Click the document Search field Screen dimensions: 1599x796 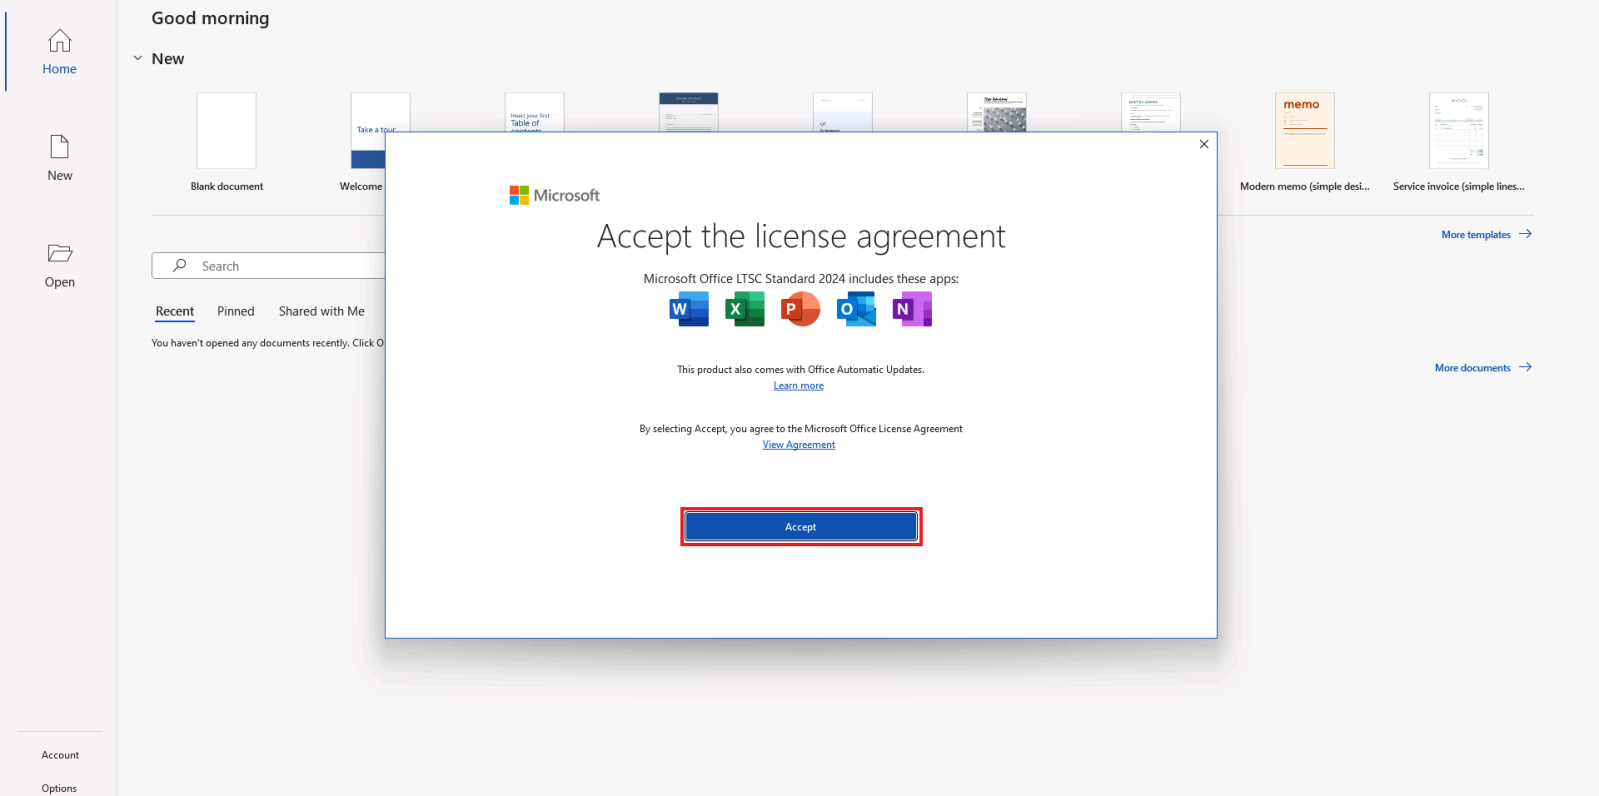point(268,266)
